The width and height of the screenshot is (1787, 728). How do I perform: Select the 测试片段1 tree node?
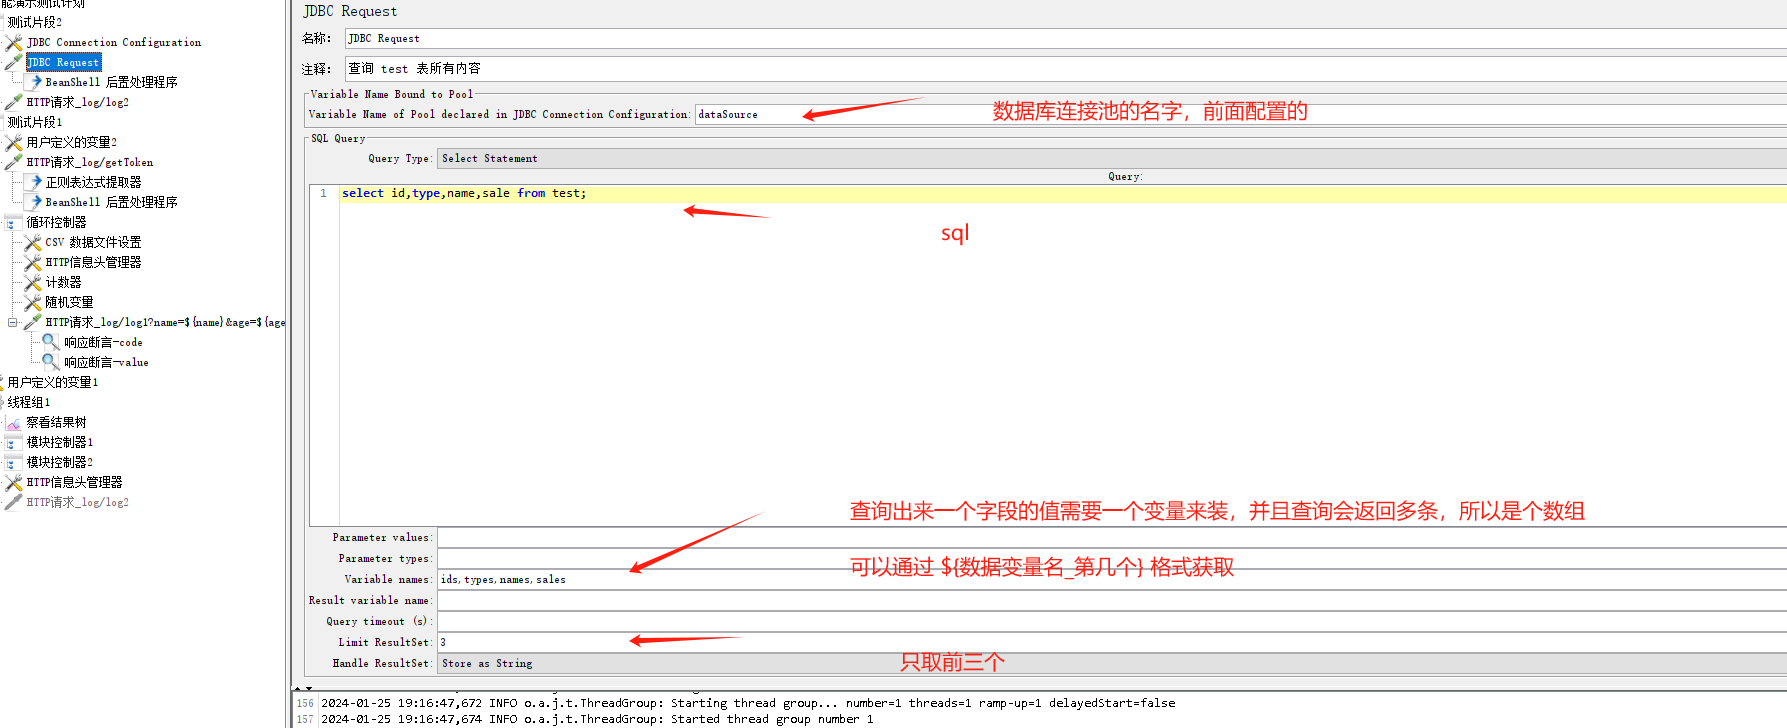coord(35,122)
